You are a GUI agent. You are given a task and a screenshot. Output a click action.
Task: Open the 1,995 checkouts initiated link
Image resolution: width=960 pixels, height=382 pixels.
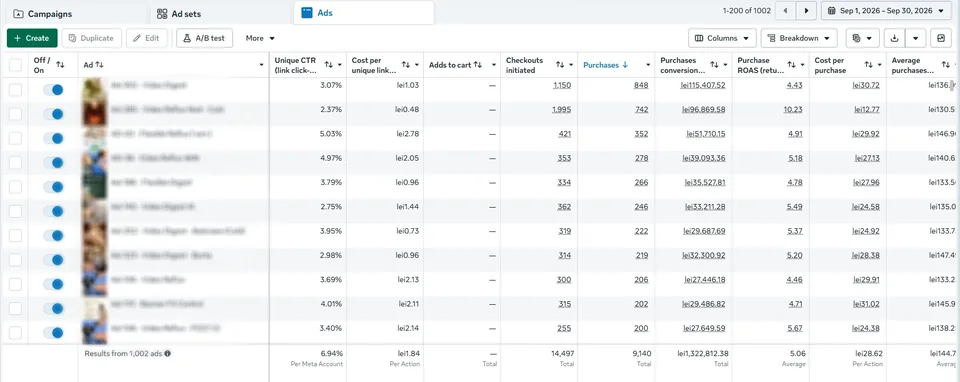coord(561,110)
